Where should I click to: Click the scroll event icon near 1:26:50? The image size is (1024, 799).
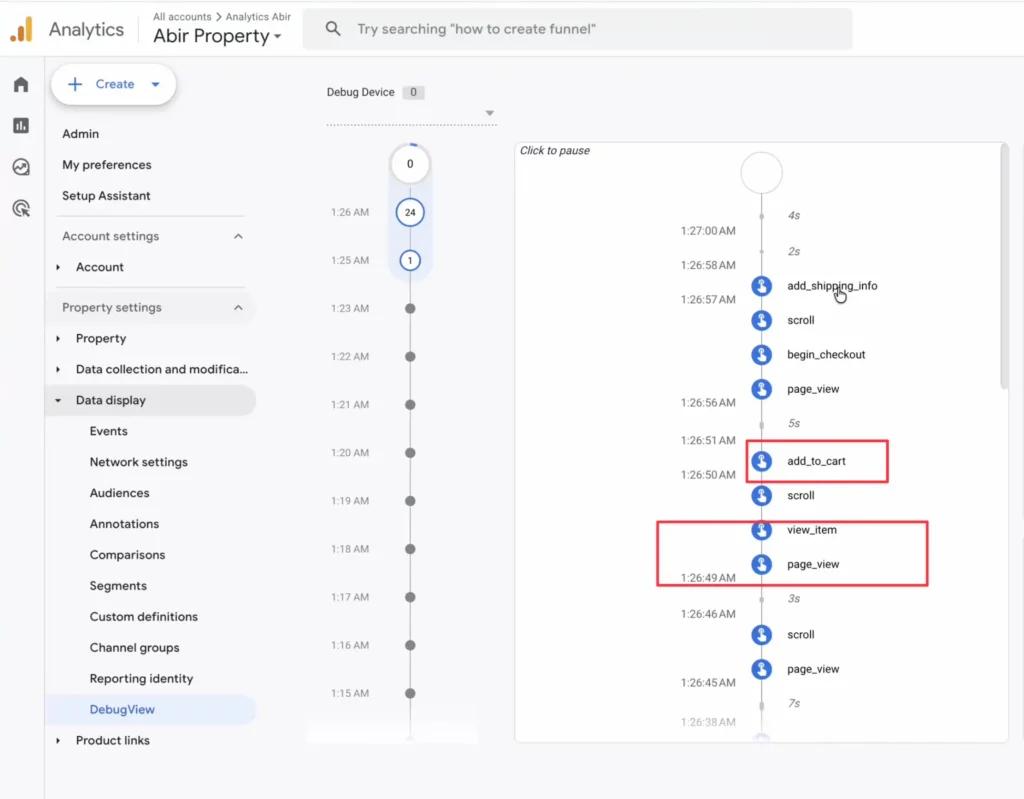[x=762, y=496]
